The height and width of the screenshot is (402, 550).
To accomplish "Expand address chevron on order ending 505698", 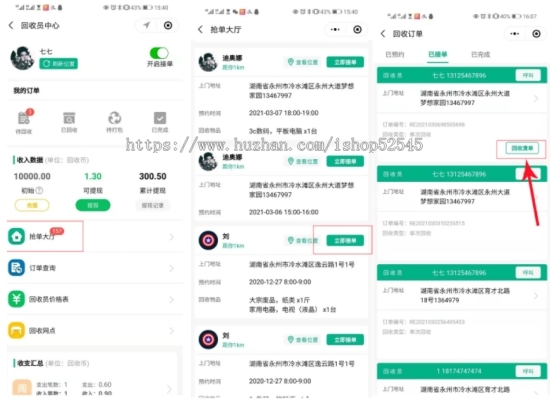I will pos(536,98).
